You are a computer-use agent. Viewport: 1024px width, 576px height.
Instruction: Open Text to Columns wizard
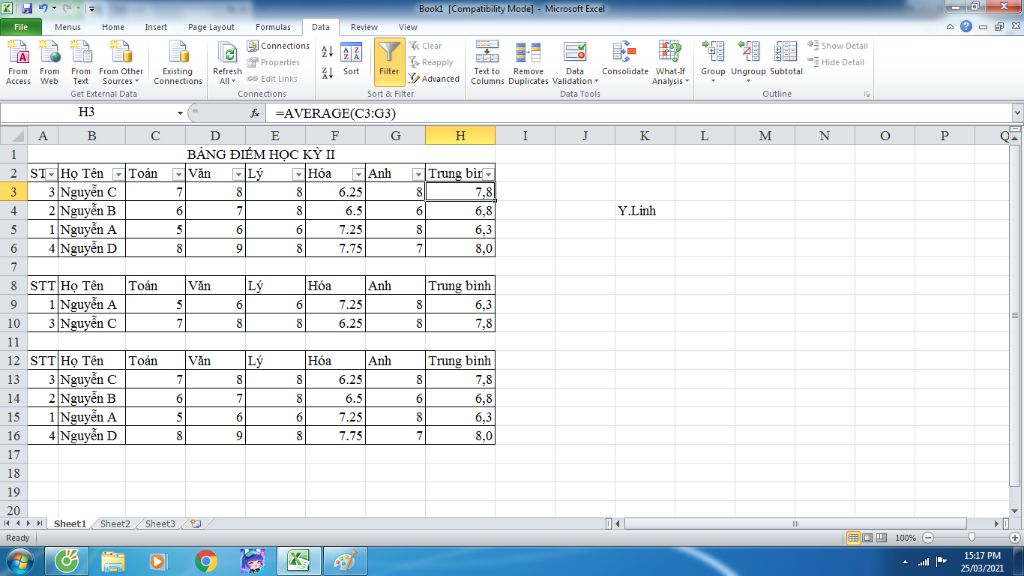pyautogui.click(x=487, y=62)
